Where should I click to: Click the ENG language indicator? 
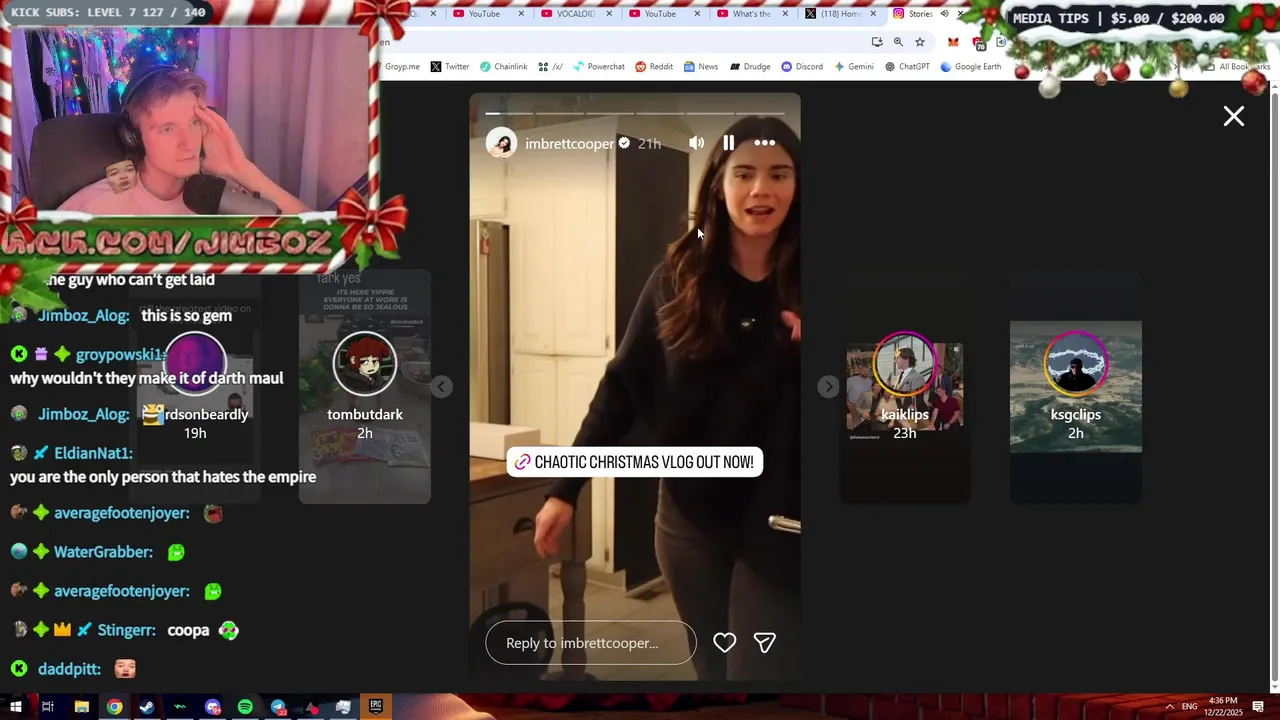(1189, 707)
